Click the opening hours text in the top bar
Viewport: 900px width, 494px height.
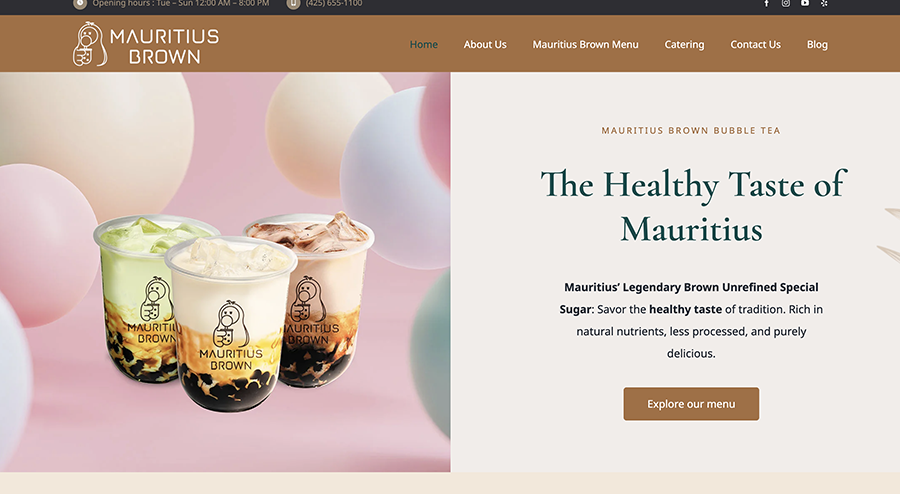tap(181, 3)
